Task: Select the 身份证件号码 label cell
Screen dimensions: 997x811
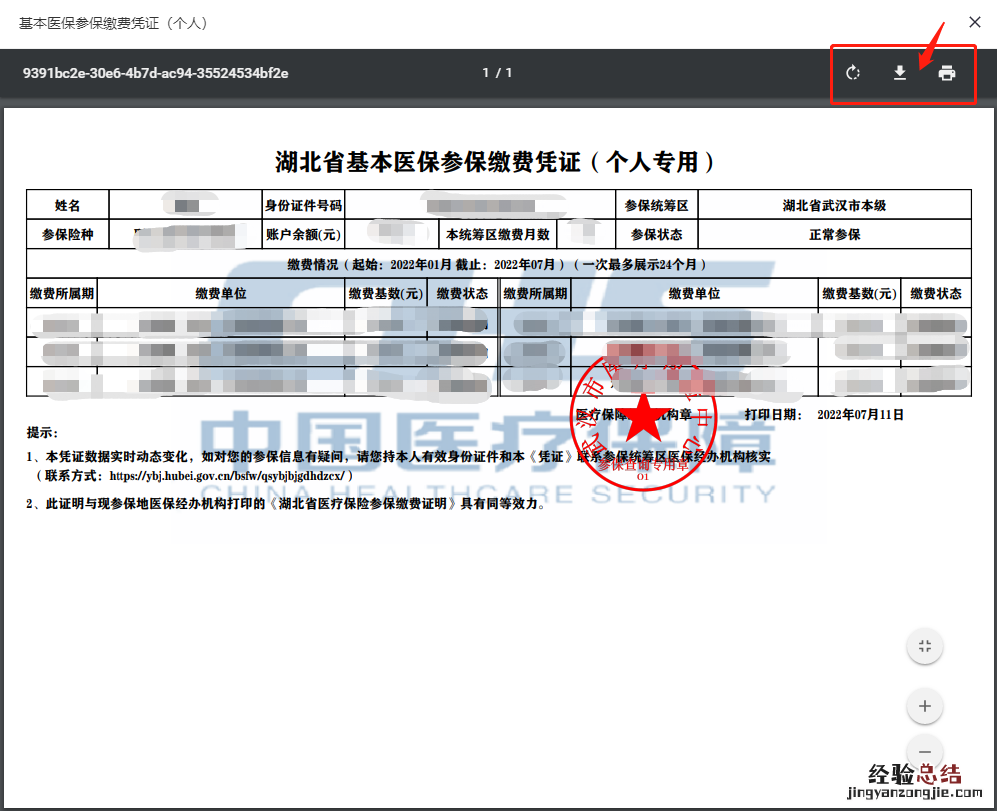Action: (x=303, y=205)
